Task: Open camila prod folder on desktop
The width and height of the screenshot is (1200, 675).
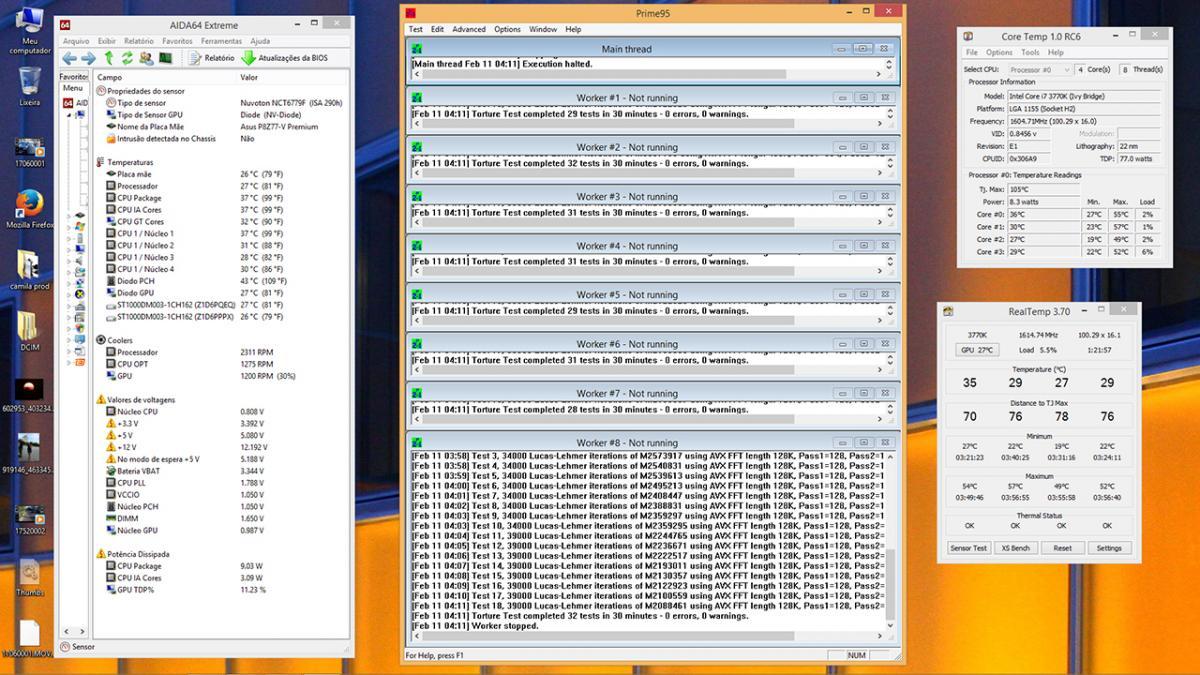Action: point(29,270)
